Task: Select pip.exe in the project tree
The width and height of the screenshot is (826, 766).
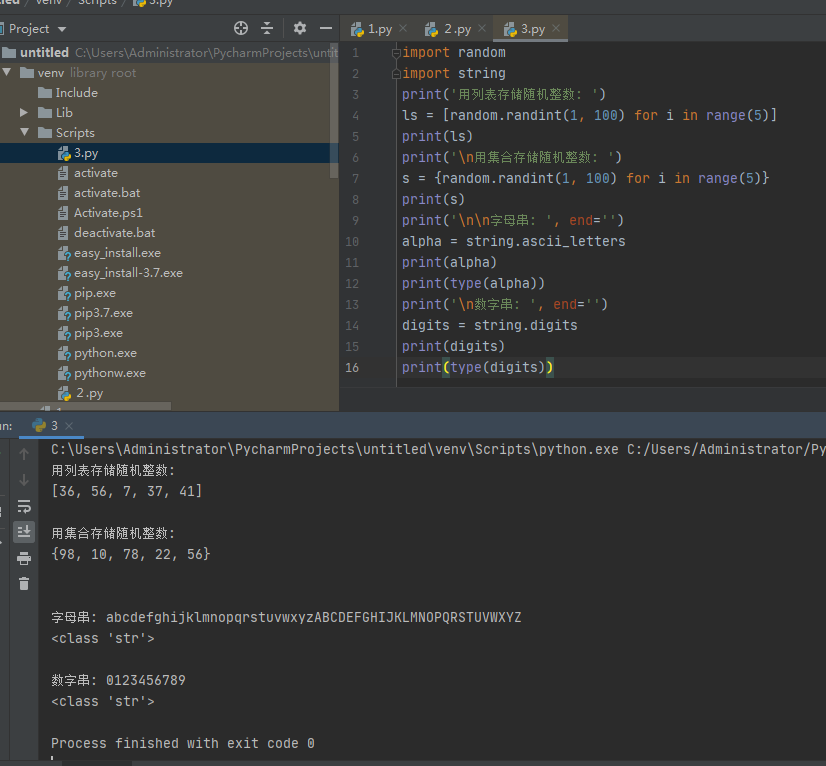Action: pos(94,293)
